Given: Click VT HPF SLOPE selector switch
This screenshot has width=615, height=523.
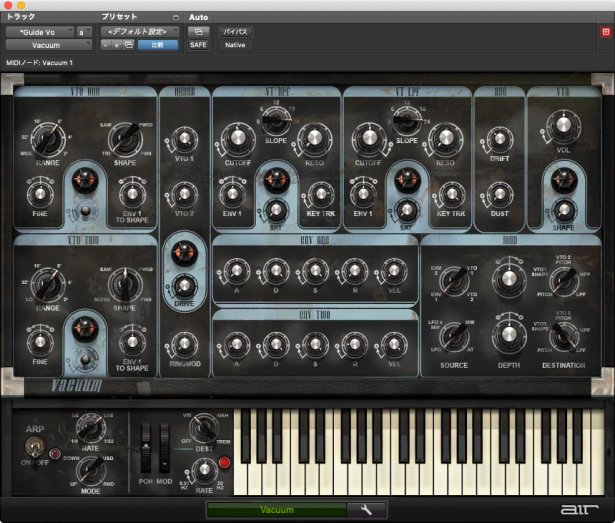Looking at the screenshot, I should [276, 119].
